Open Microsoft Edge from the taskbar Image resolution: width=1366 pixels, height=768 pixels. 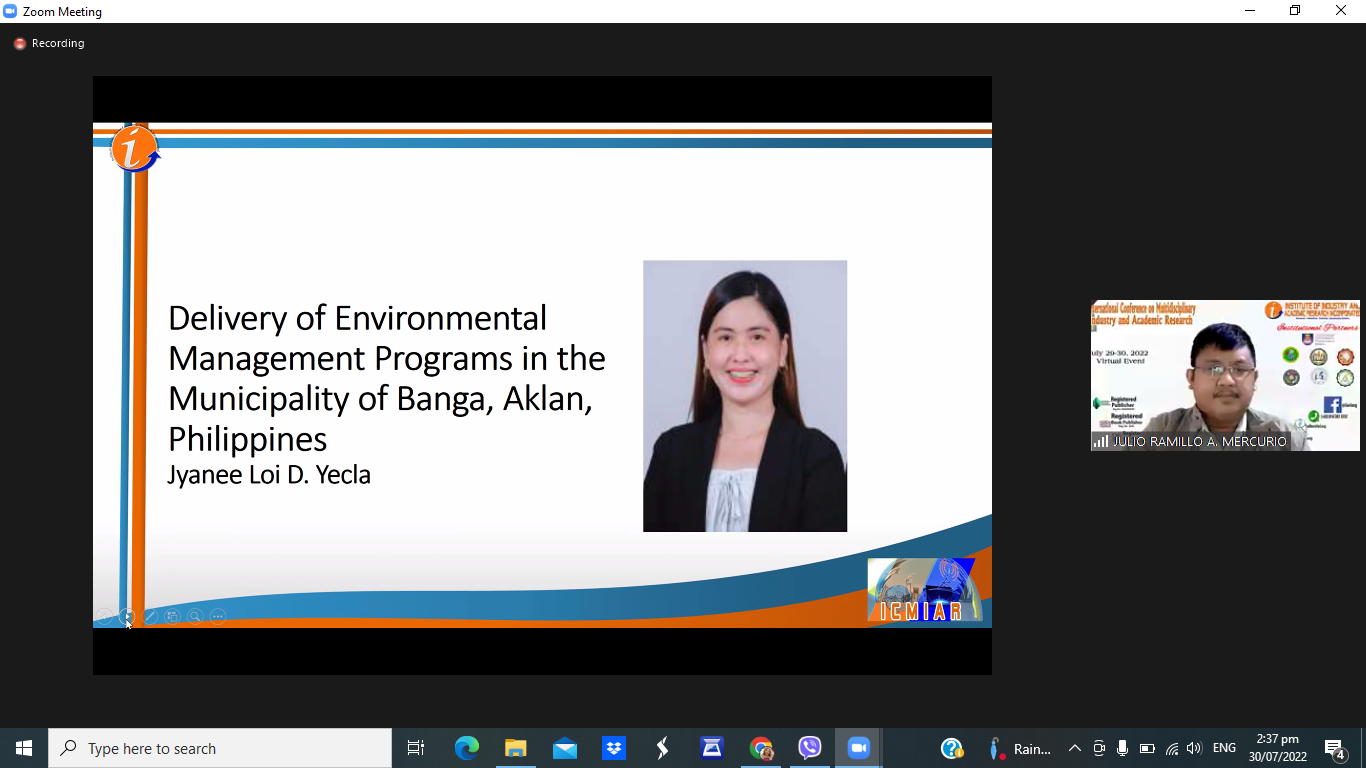[x=466, y=748]
